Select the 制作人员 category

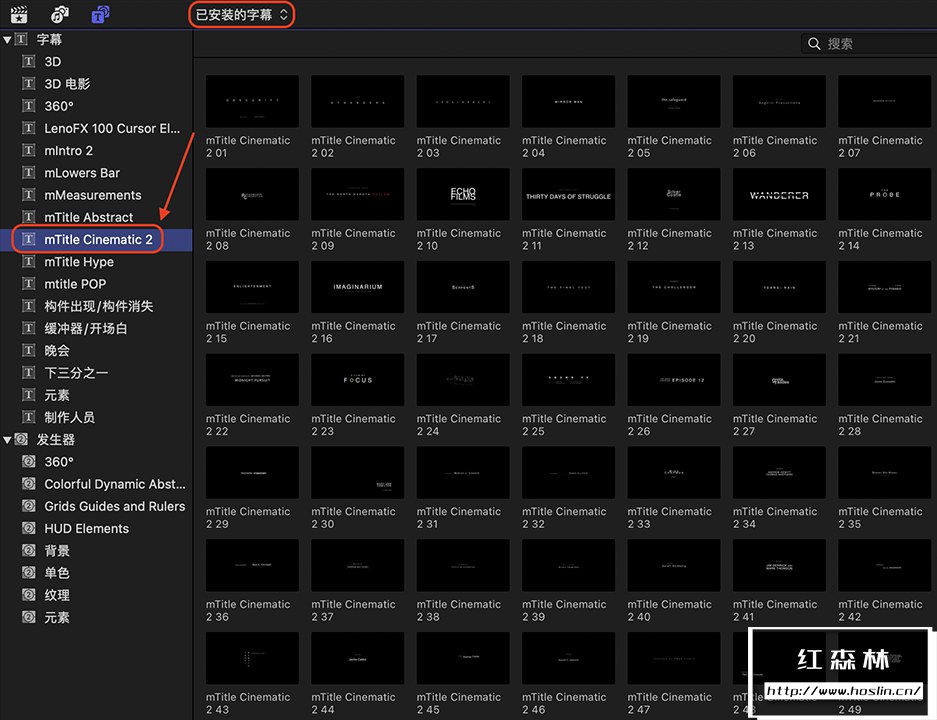click(69, 418)
